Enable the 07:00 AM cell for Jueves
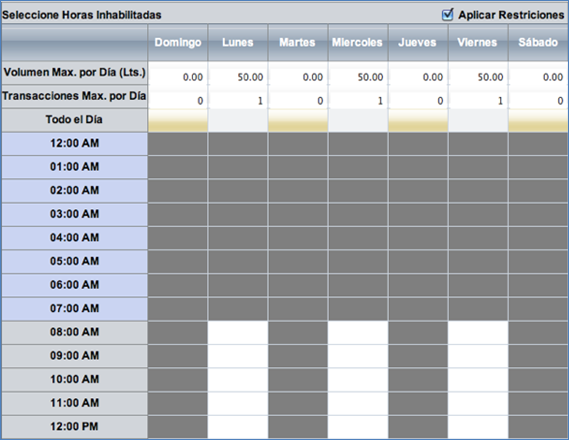Viewport: 569px width, 440px height. 418,309
